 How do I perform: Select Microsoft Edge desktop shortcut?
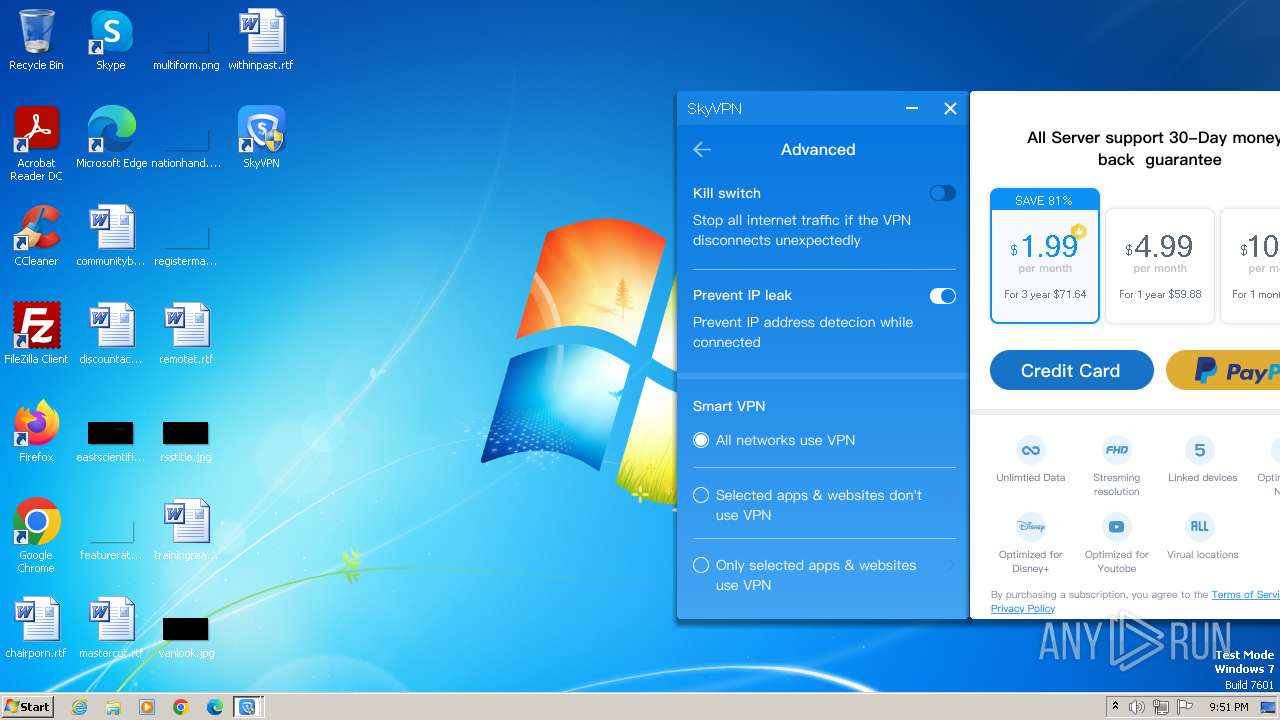111,138
